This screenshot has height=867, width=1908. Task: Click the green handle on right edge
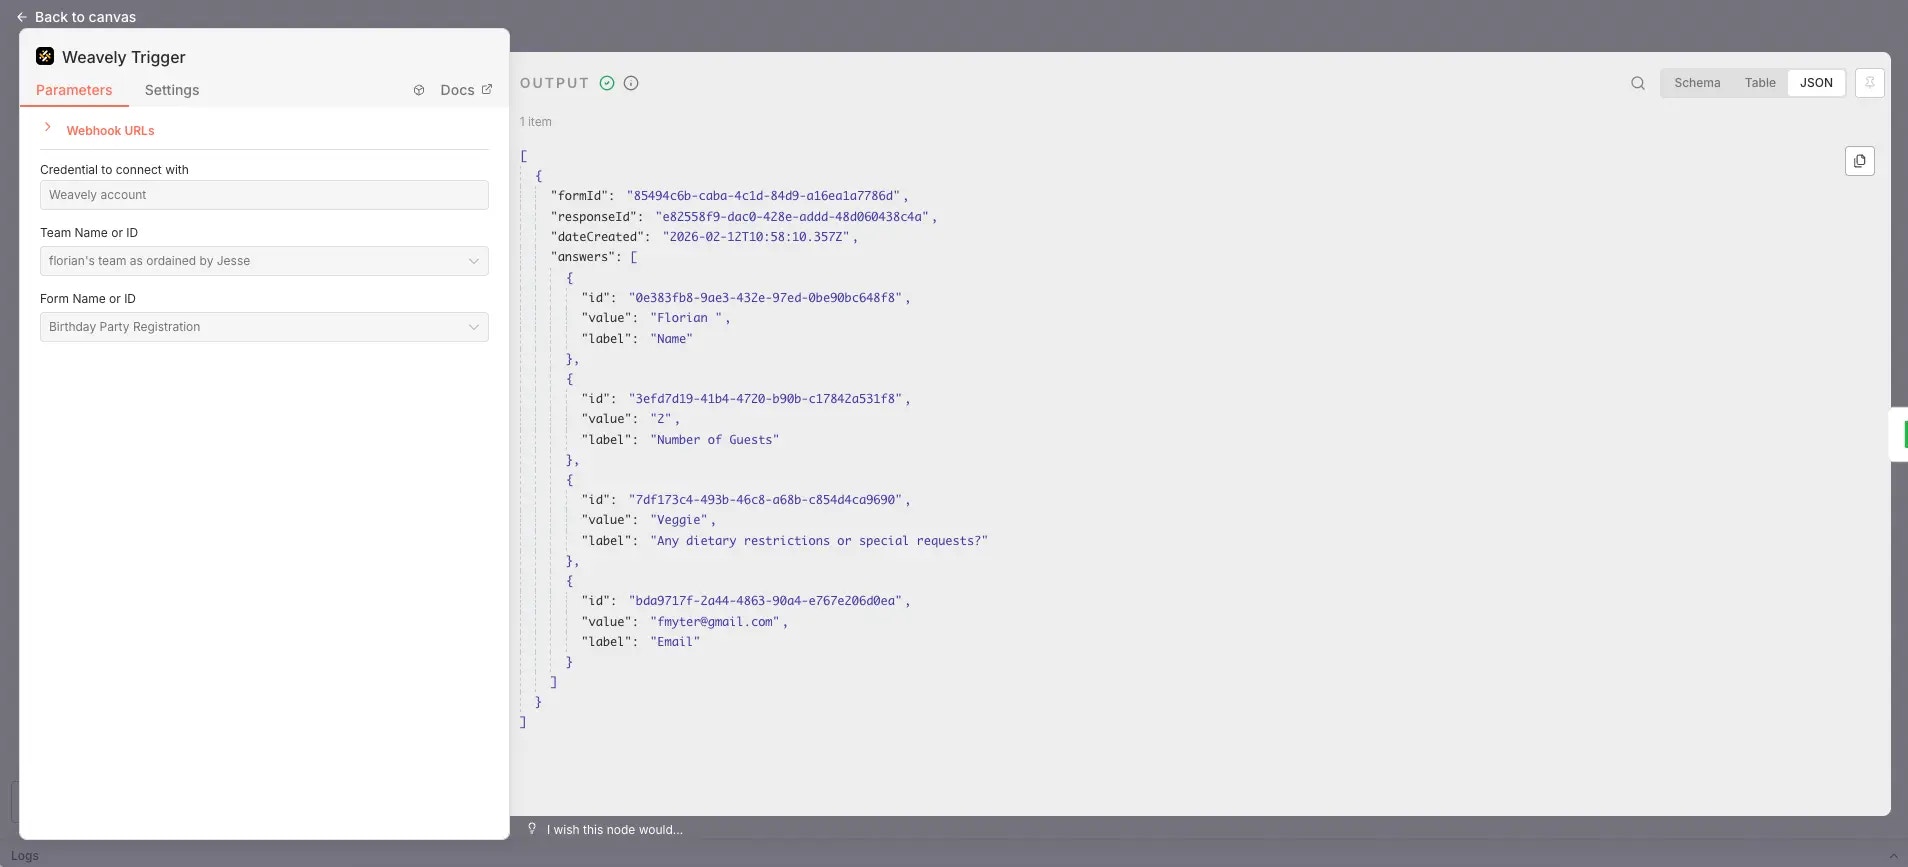pos(1904,434)
